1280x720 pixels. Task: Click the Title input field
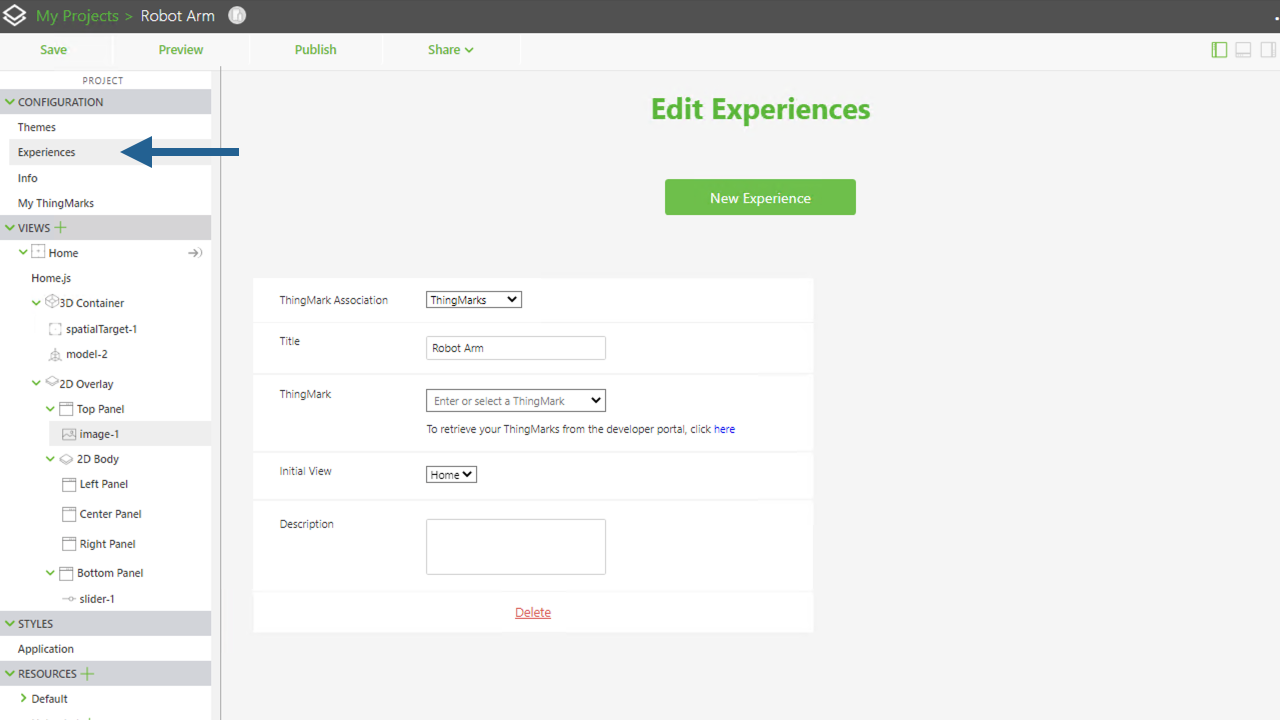pos(516,348)
